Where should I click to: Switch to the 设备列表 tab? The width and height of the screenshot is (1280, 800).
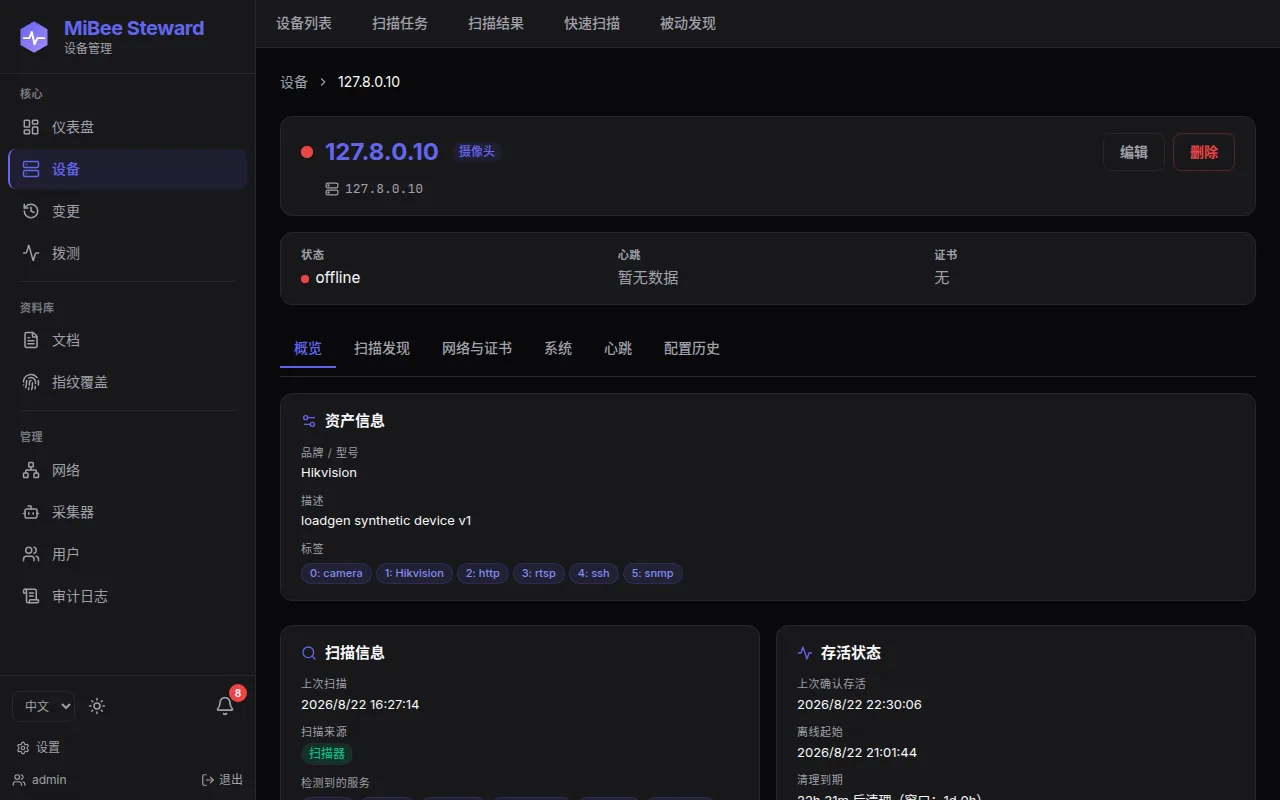point(304,23)
